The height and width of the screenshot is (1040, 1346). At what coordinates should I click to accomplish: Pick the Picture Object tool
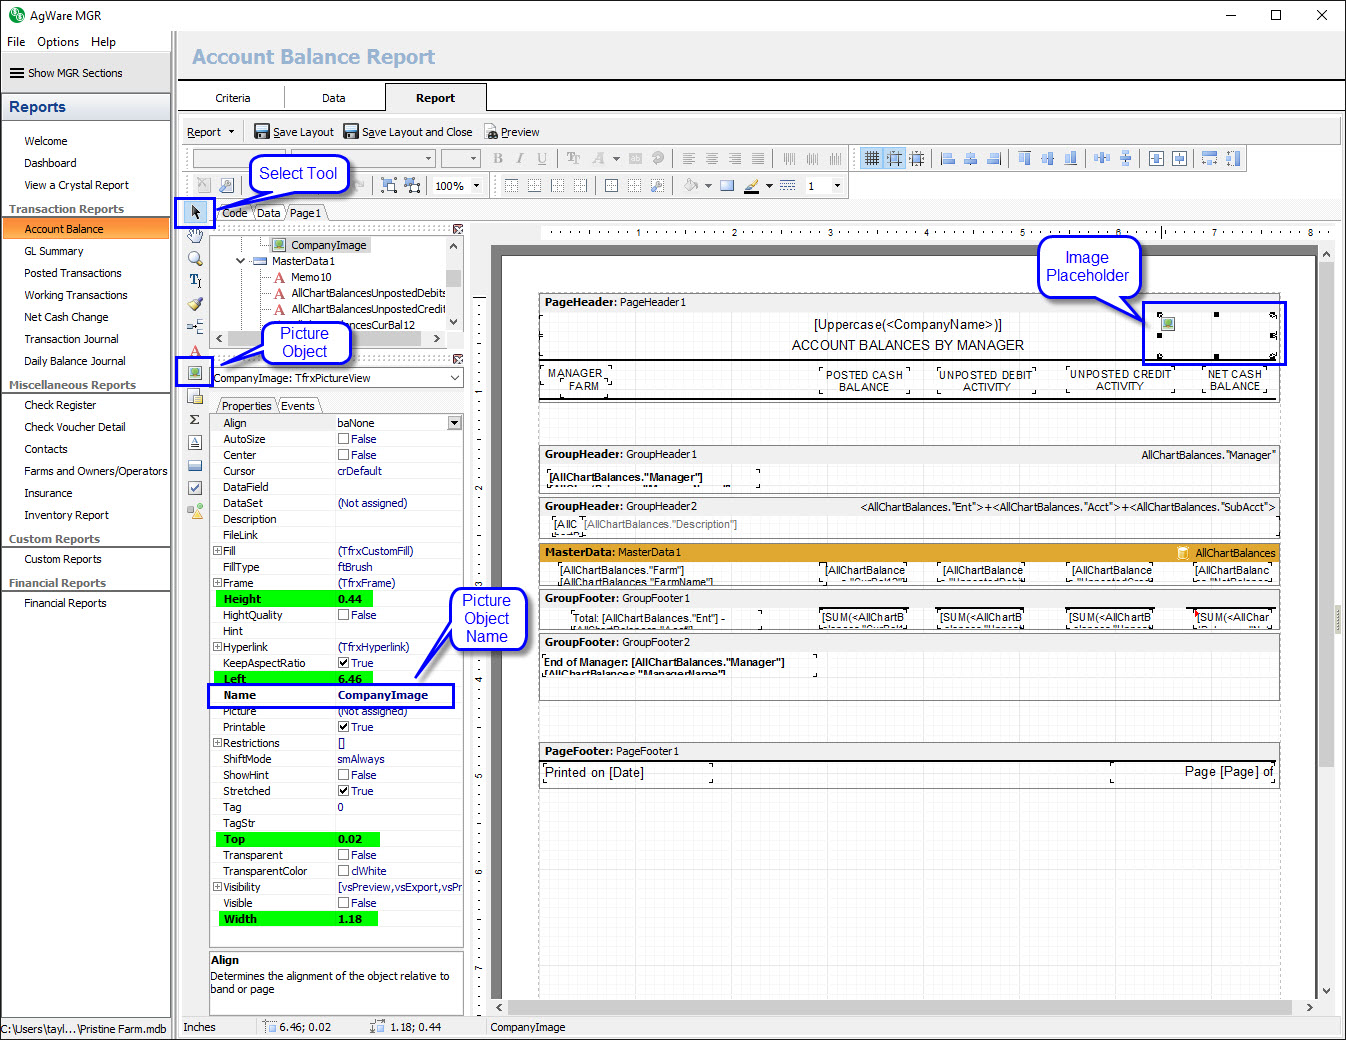195,373
